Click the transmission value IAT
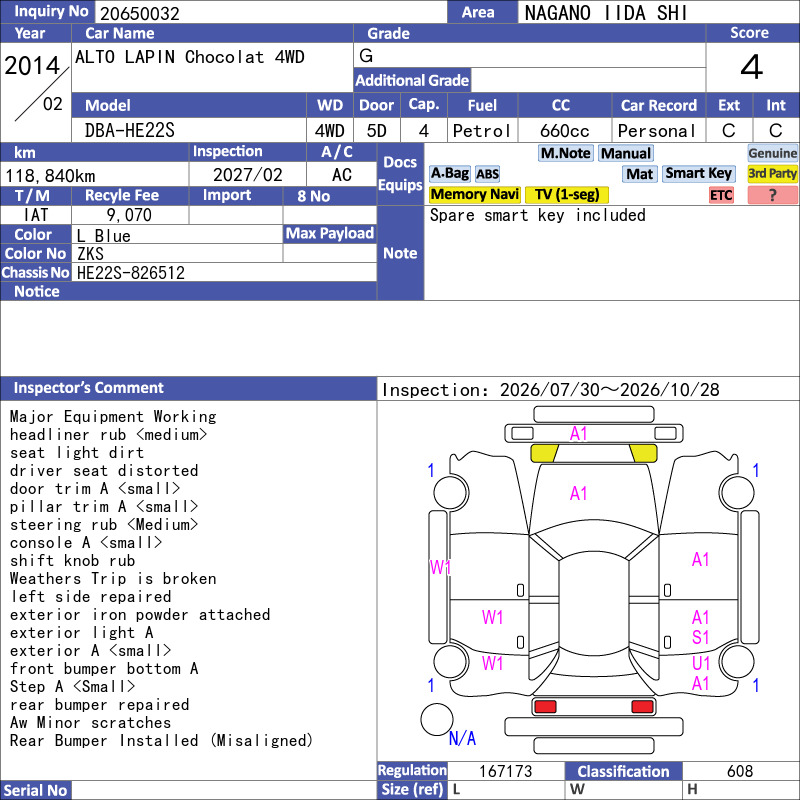Image resolution: width=800 pixels, height=800 pixels. pyautogui.click(x=36, y=215)
